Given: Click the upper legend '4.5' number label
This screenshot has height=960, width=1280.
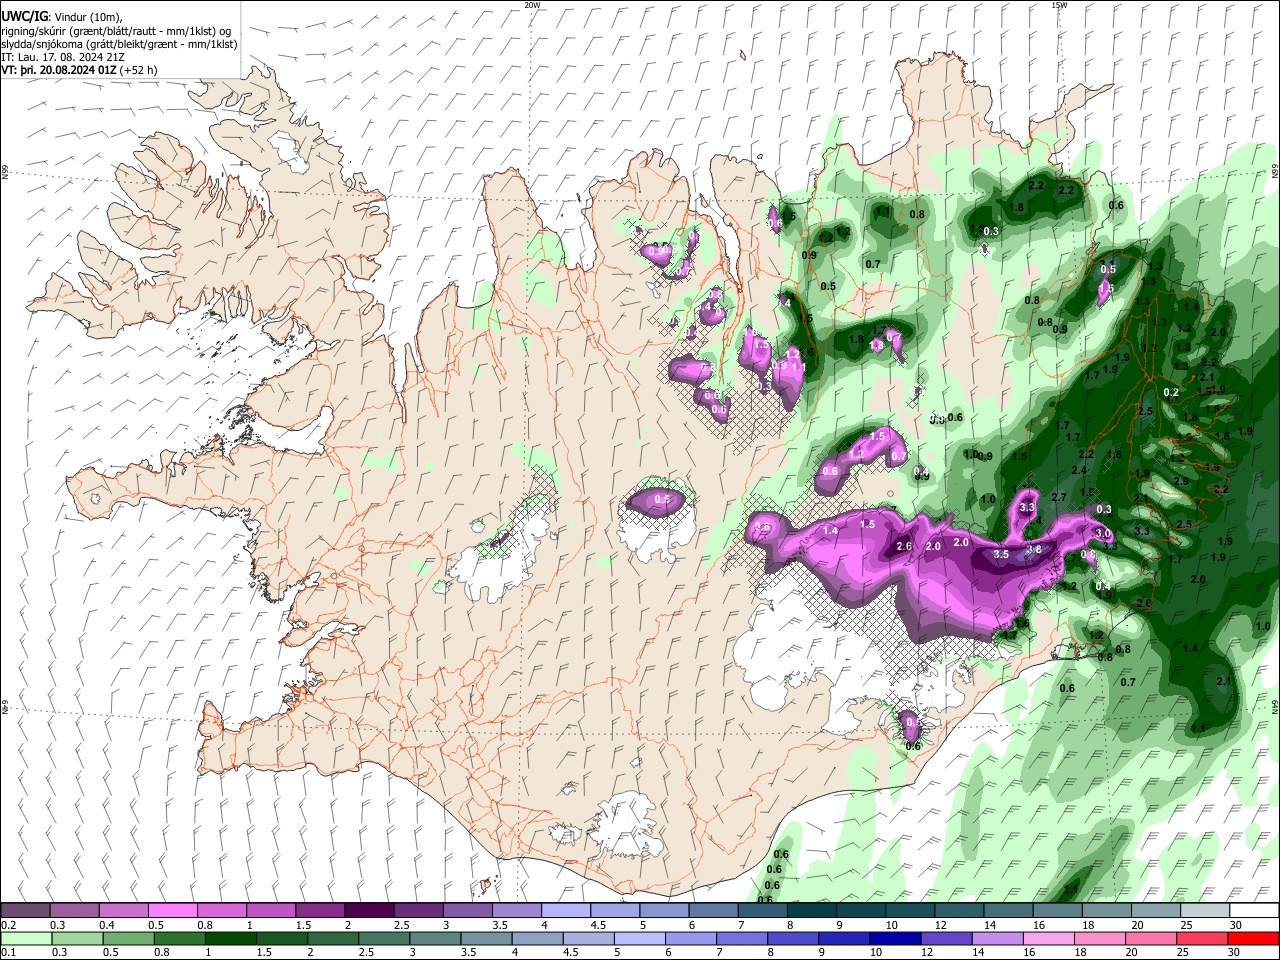Looking at the screenshot, I should pos(599,925).
